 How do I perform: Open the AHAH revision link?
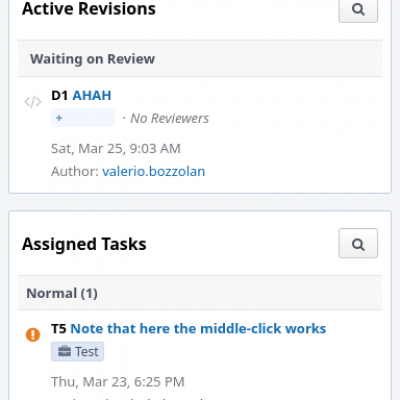(x=92, y=96)
